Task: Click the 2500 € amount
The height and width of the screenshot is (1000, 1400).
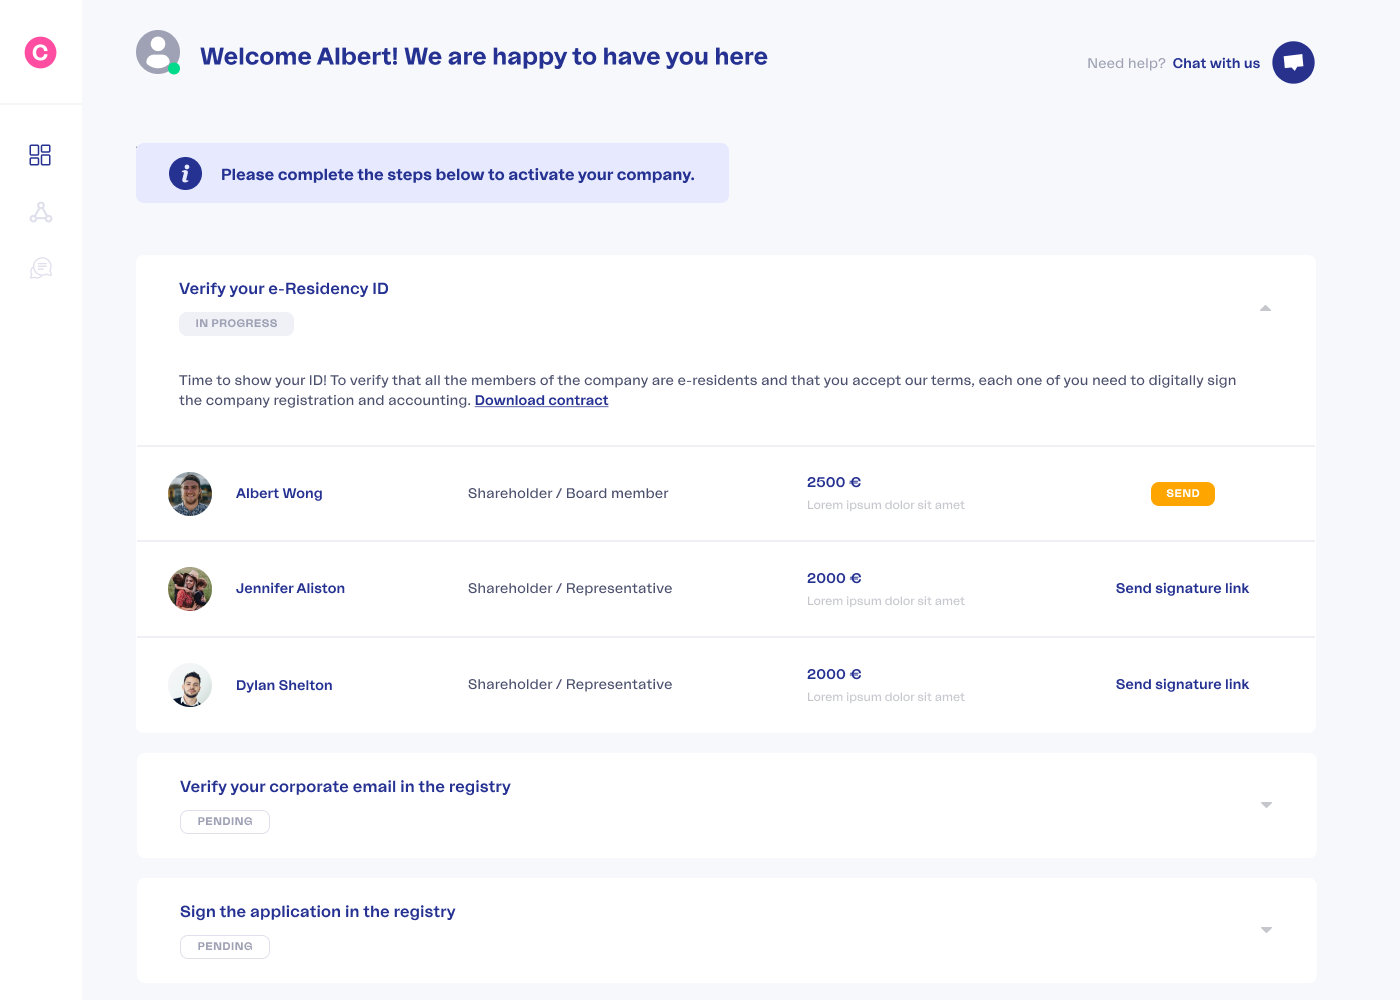Action: pos(834,482)
